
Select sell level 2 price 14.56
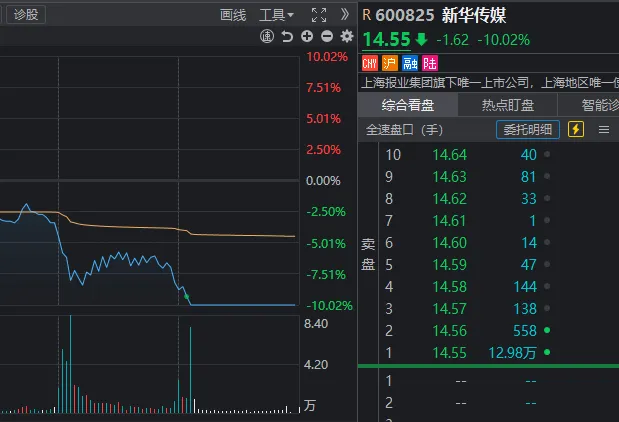[x=449, y=331]
